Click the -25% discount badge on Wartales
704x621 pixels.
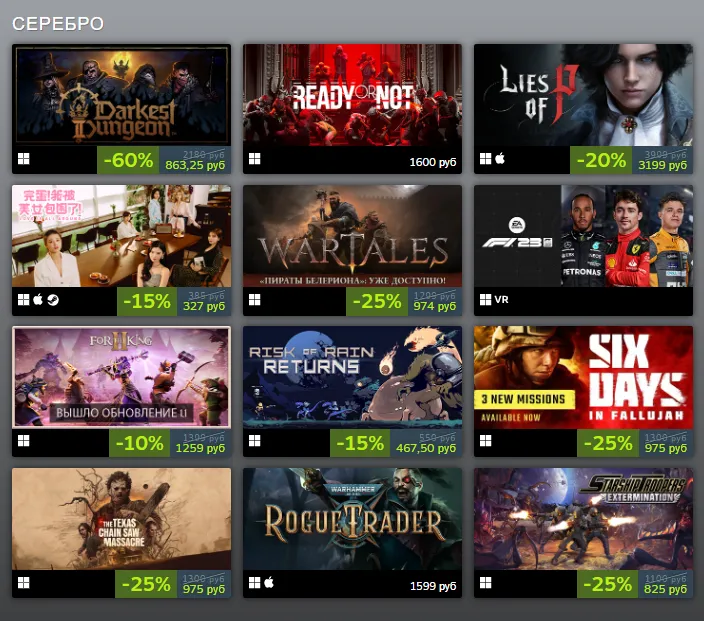(377, 301)
